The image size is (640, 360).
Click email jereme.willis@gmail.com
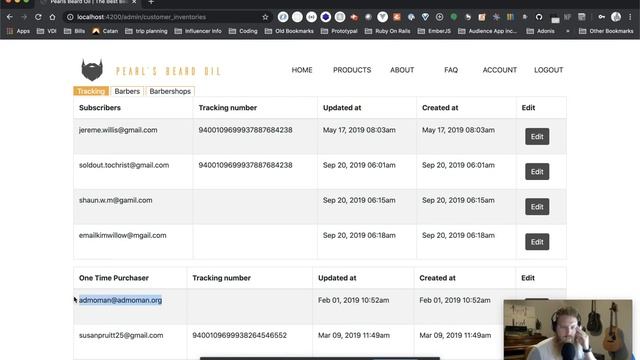tap(118, 130)
